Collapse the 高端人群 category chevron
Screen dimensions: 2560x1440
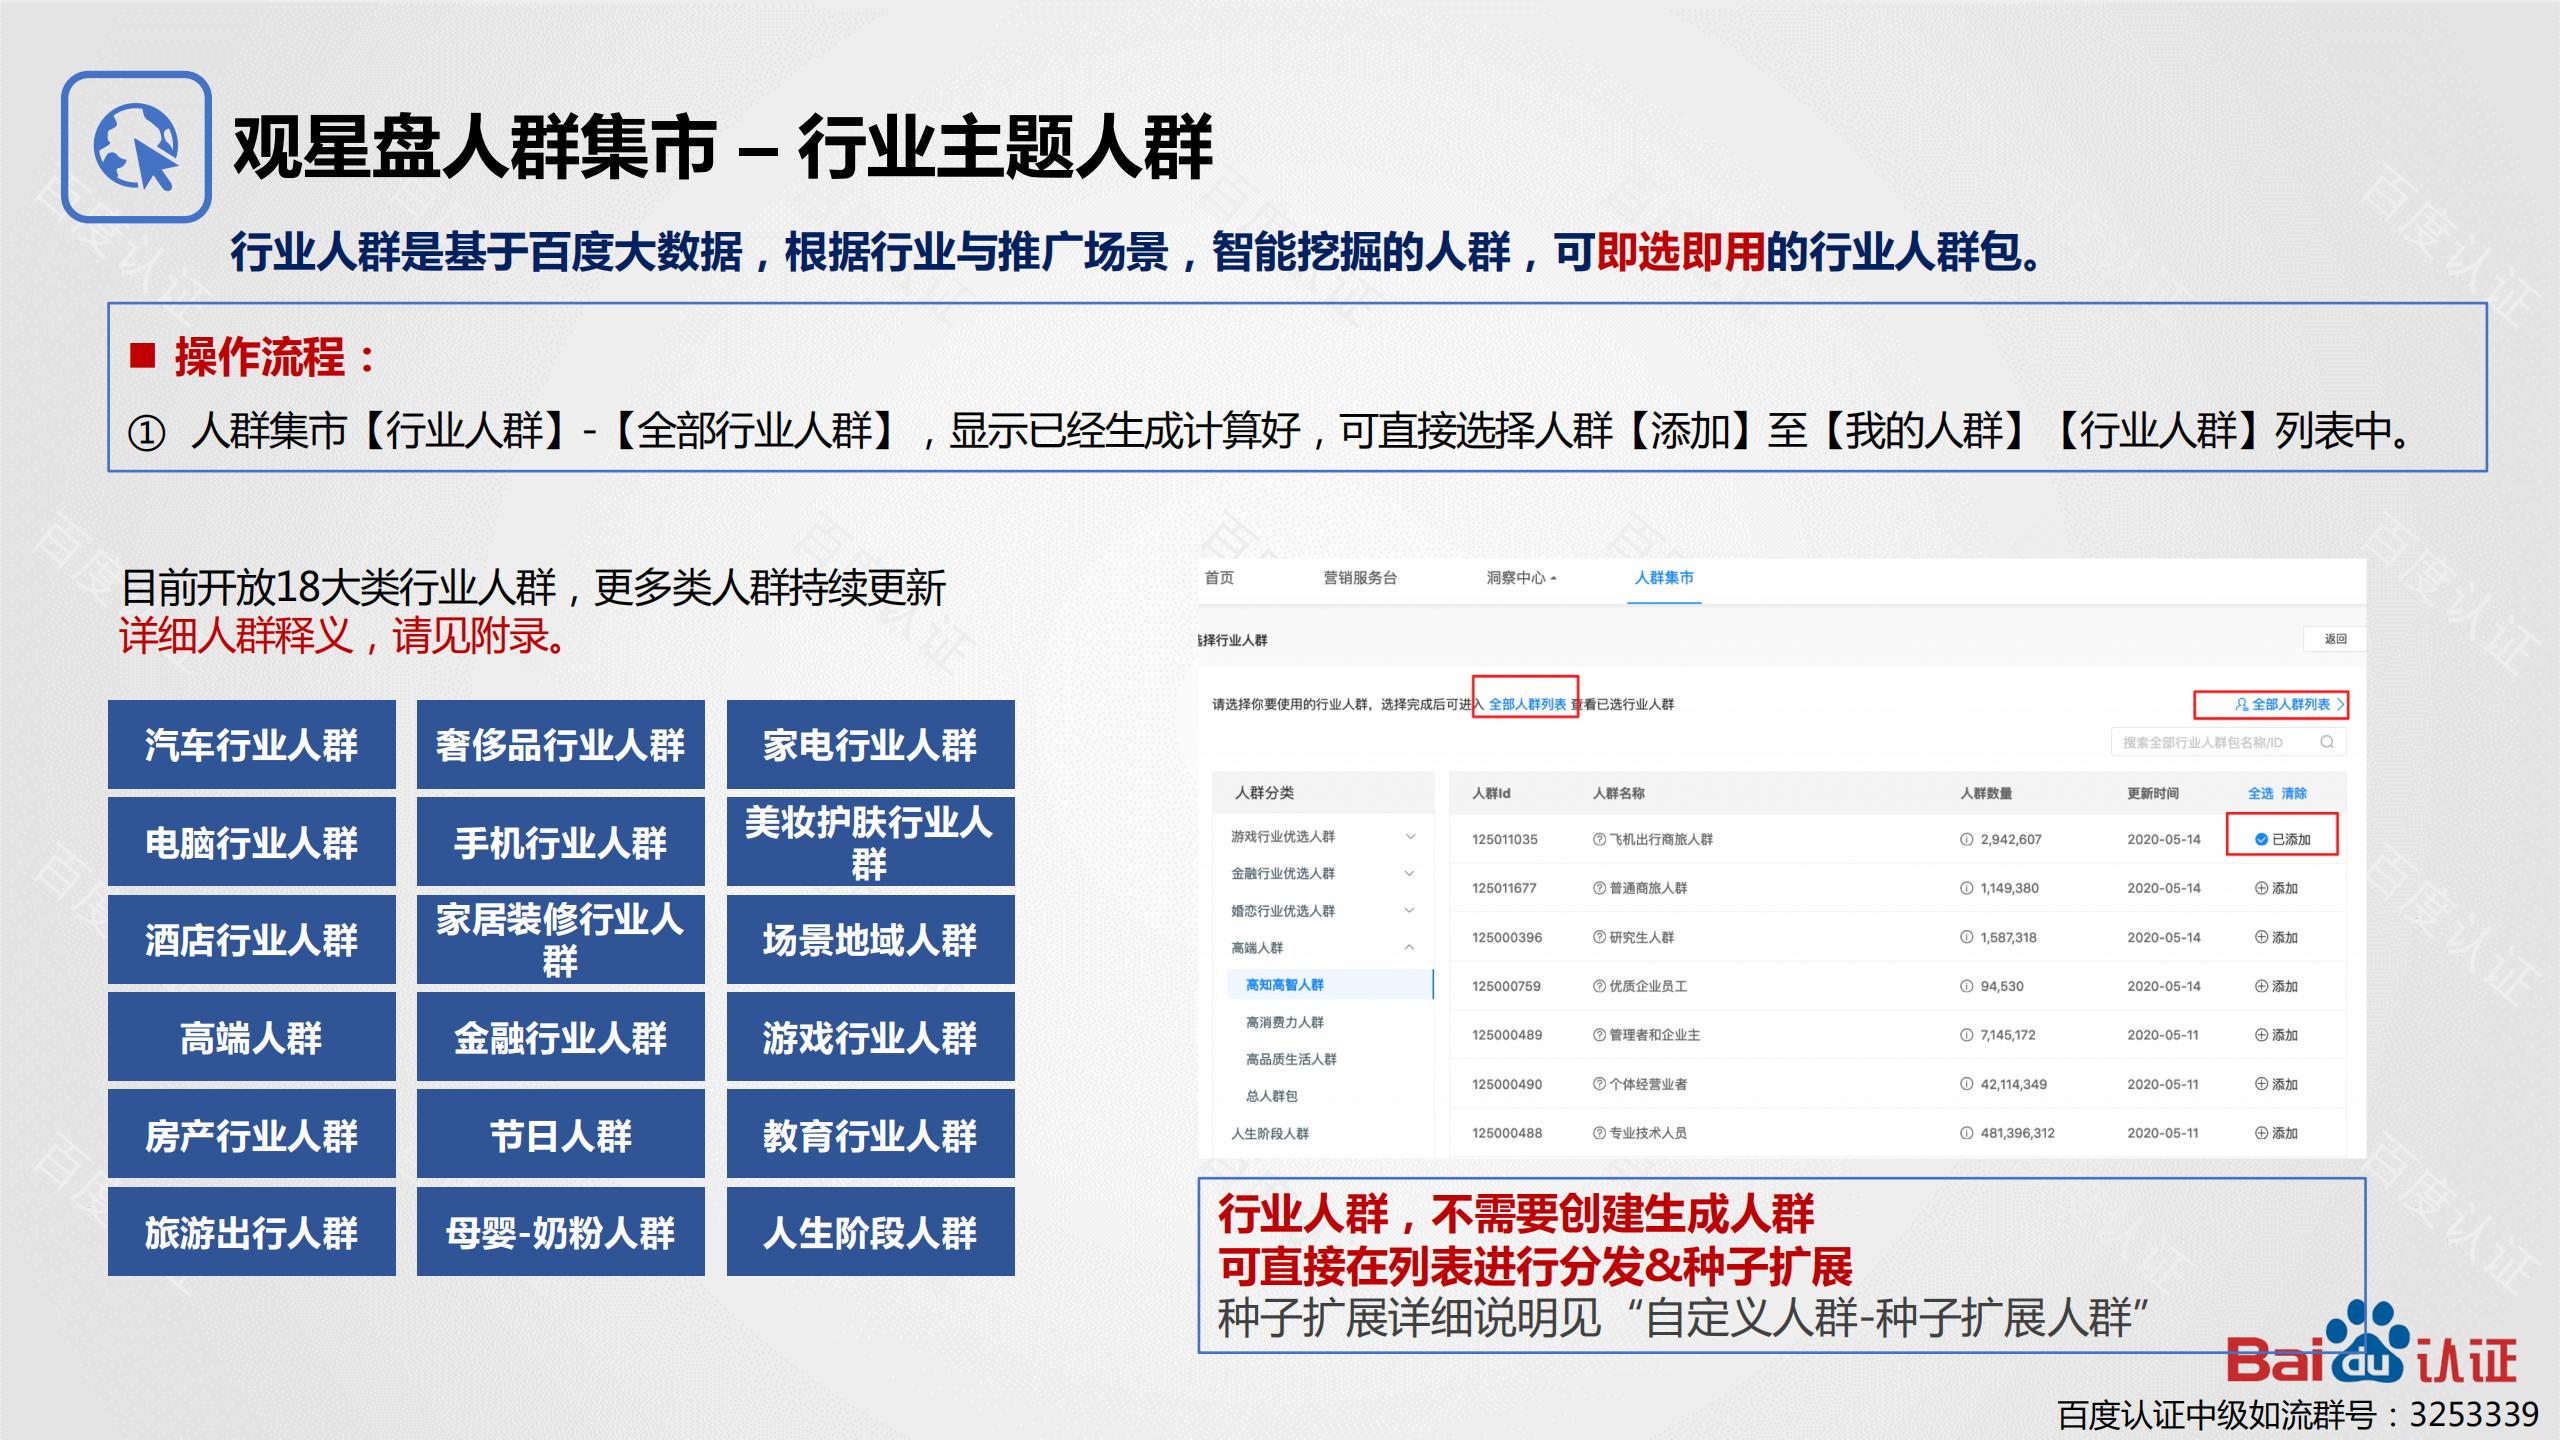[1410, 947]
